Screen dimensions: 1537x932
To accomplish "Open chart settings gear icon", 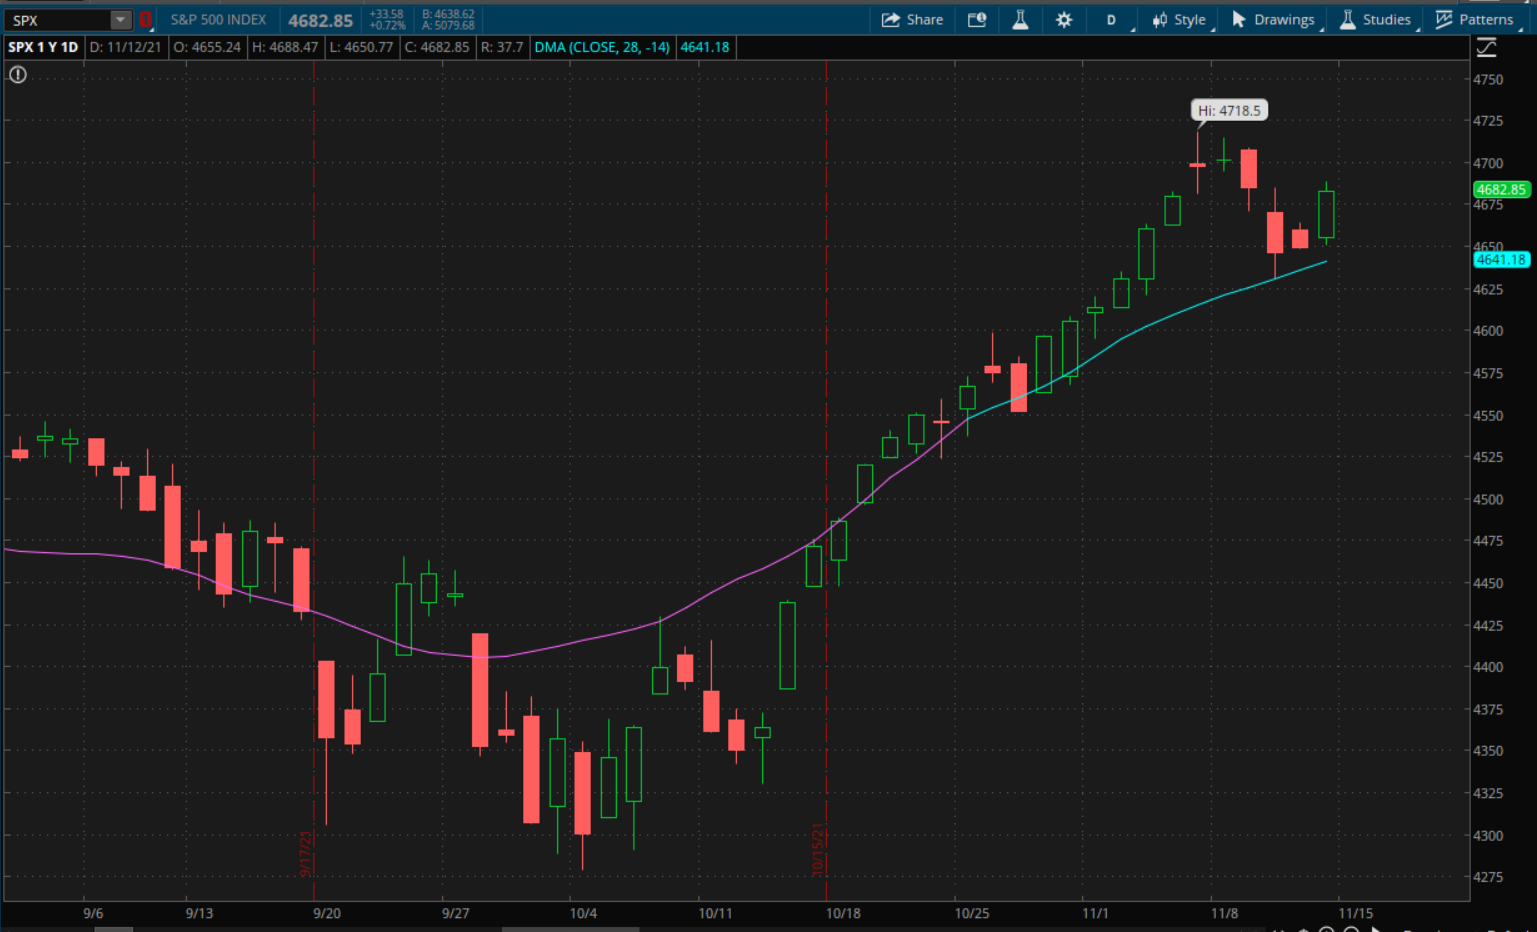I will tap(1064, 20).
